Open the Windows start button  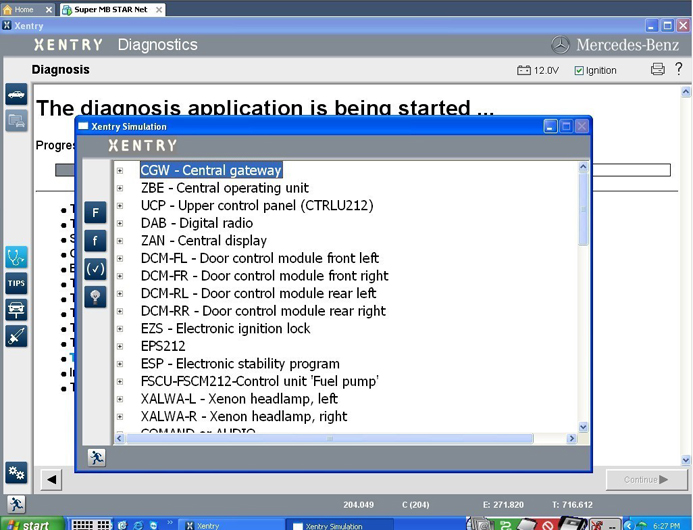32,524
